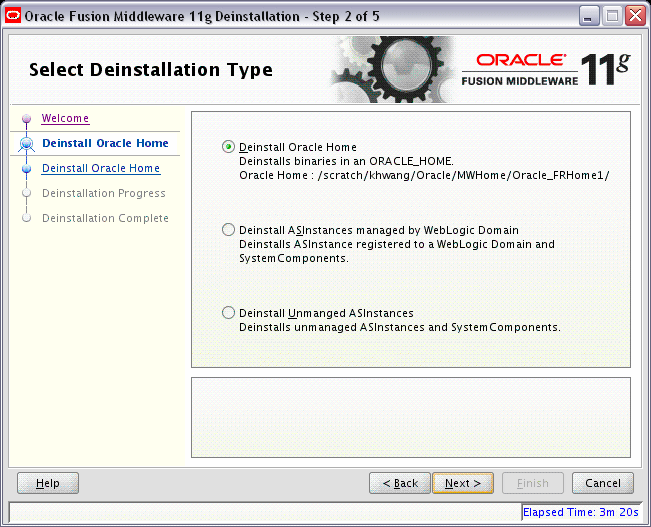Click the bold current Deinstall Oracle Home step
The height and width of the screenshot is (527, 651).
105,143
